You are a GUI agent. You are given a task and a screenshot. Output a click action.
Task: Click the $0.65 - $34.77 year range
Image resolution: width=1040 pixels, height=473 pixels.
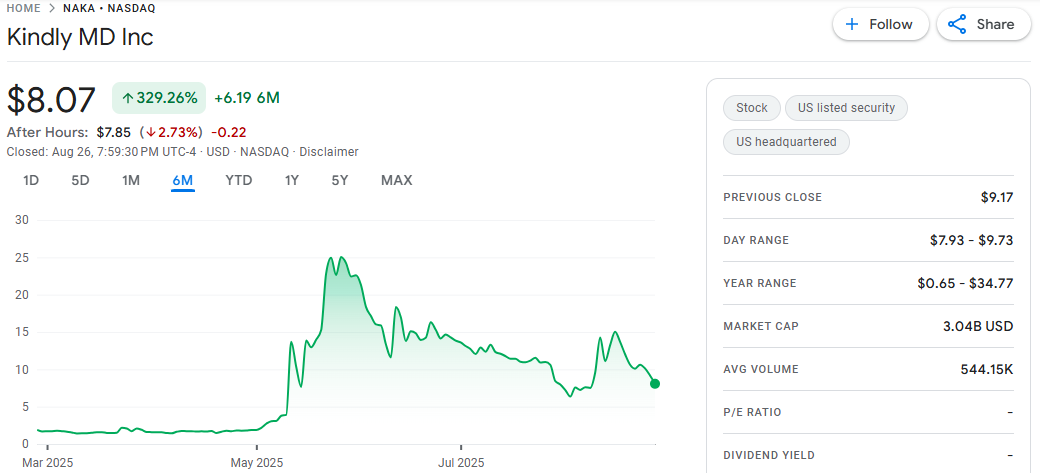[x=966, y=283]
